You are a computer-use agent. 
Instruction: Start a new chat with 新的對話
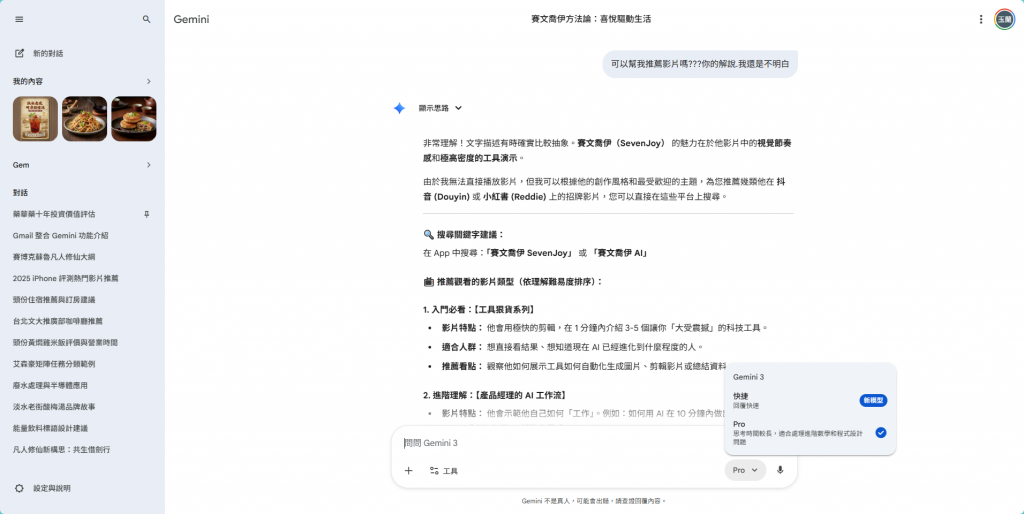39,54
